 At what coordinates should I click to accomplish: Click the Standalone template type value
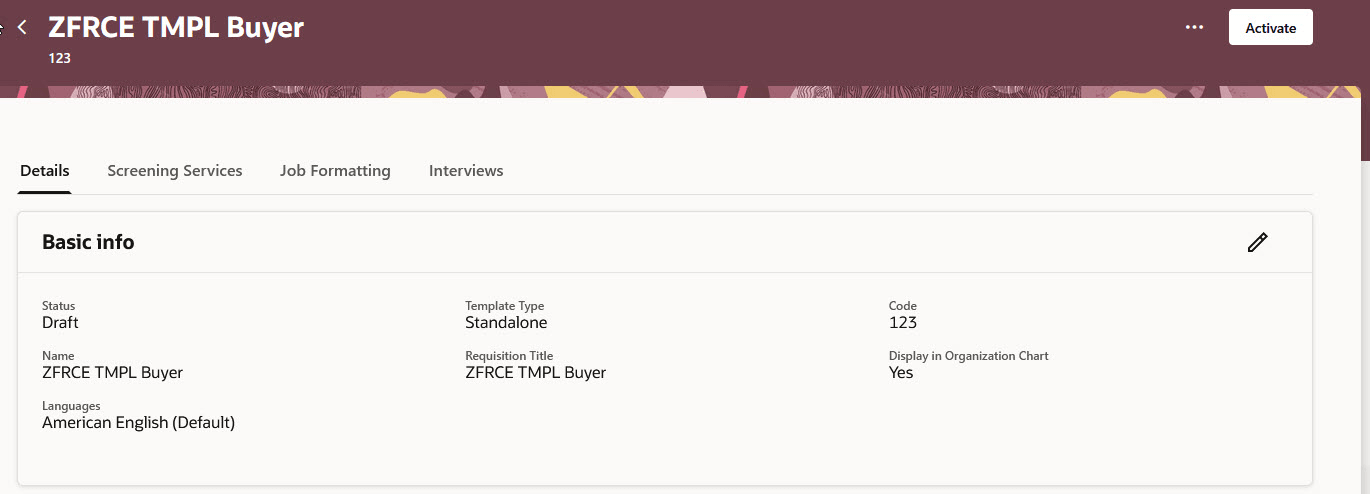506,323
